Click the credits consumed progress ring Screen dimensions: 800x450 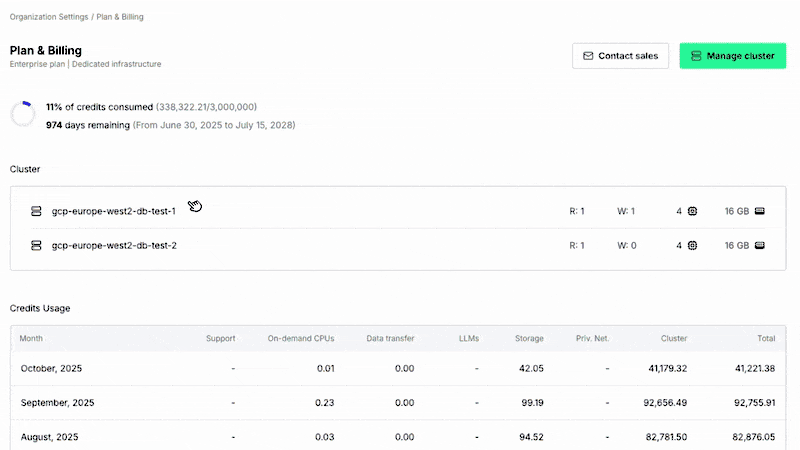pos(23,114)
